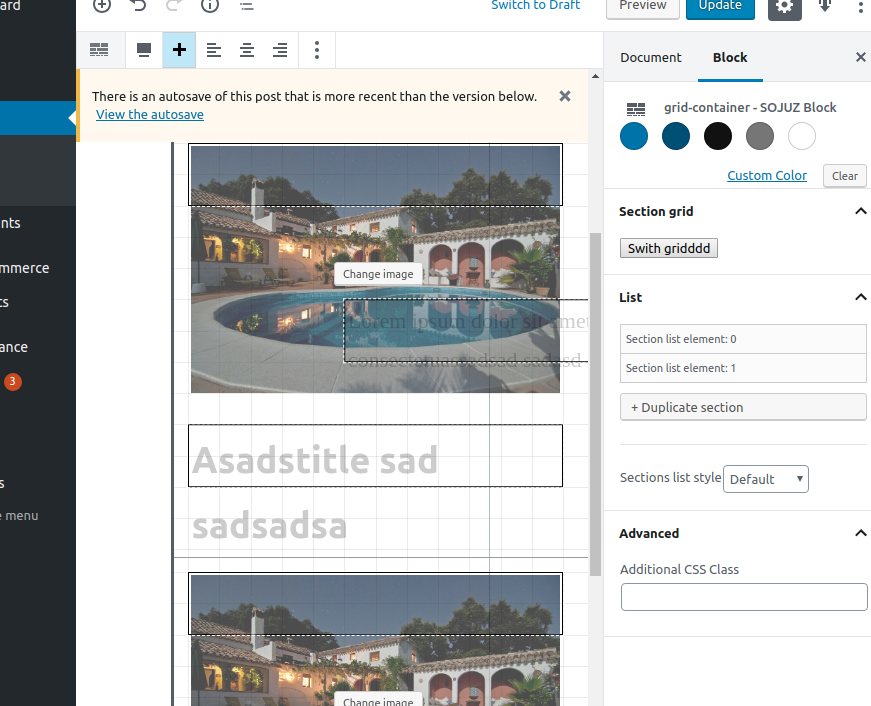Choose the dark blue color swatch

676,136
